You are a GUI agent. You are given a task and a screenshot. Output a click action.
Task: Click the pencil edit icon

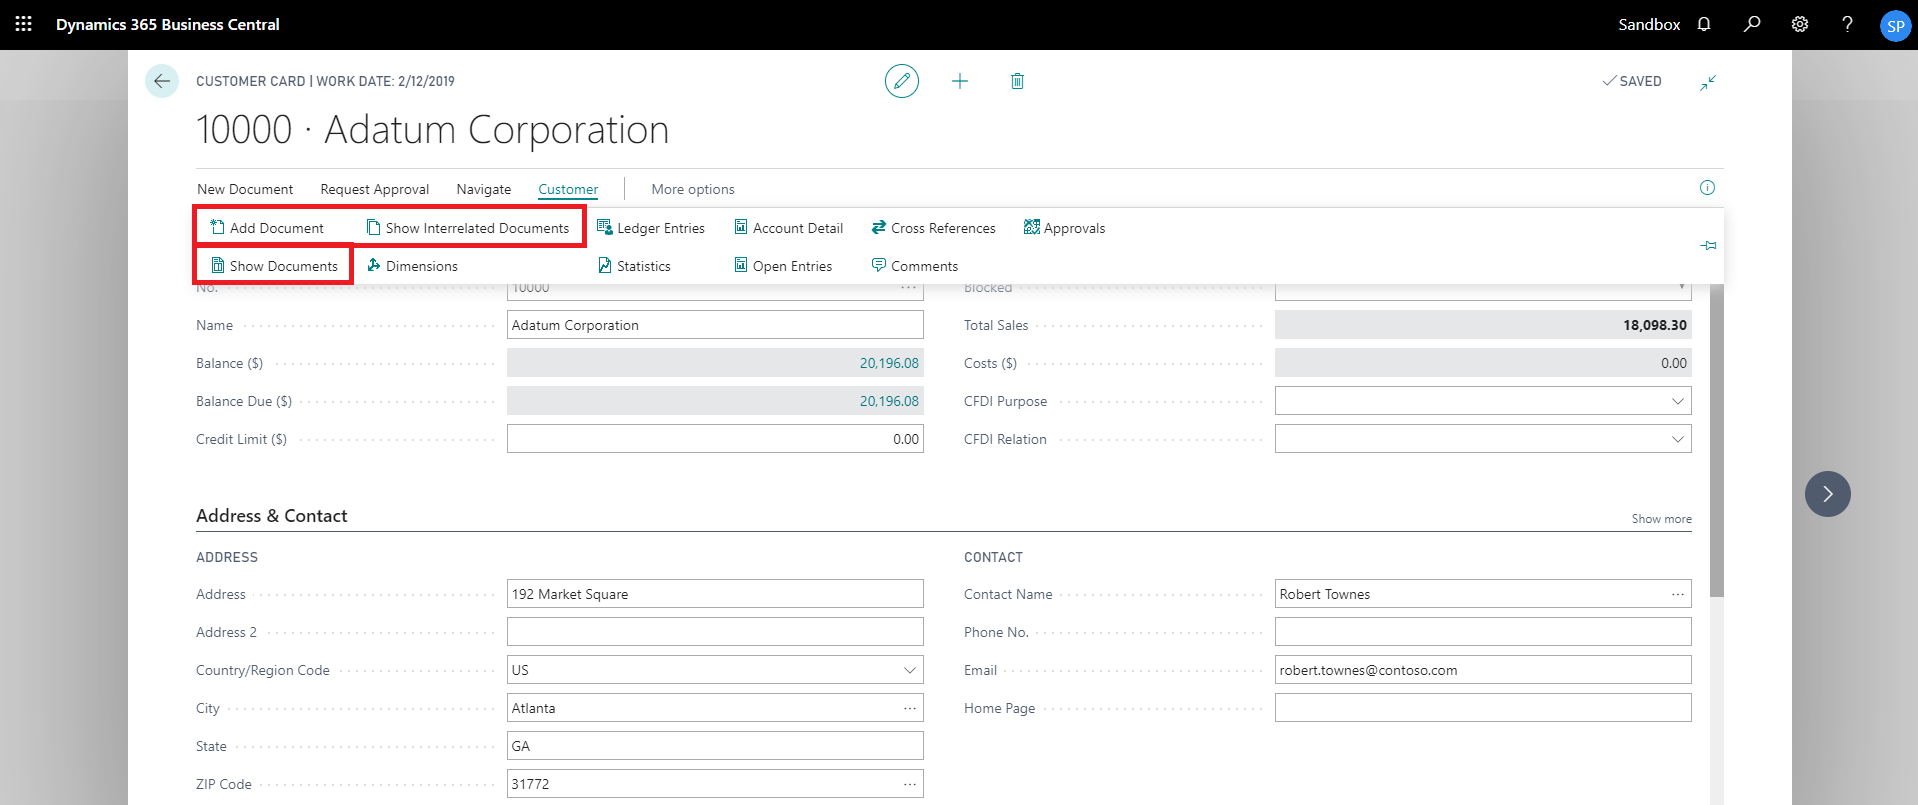pos(901,81)
